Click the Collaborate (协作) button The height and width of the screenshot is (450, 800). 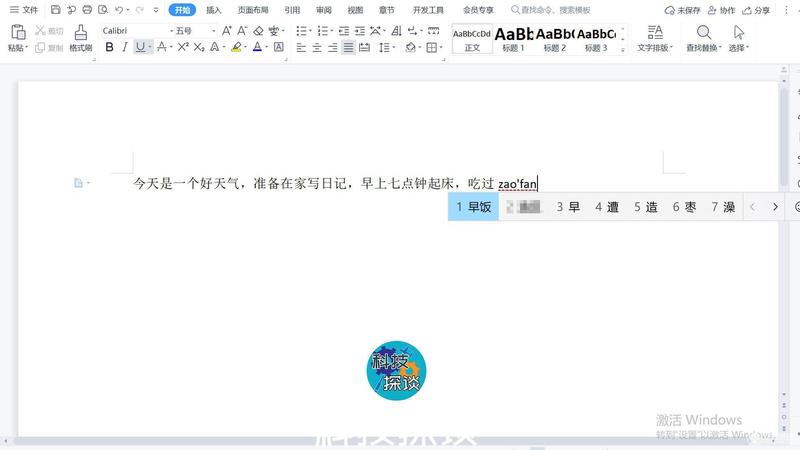tap(721, 10)
